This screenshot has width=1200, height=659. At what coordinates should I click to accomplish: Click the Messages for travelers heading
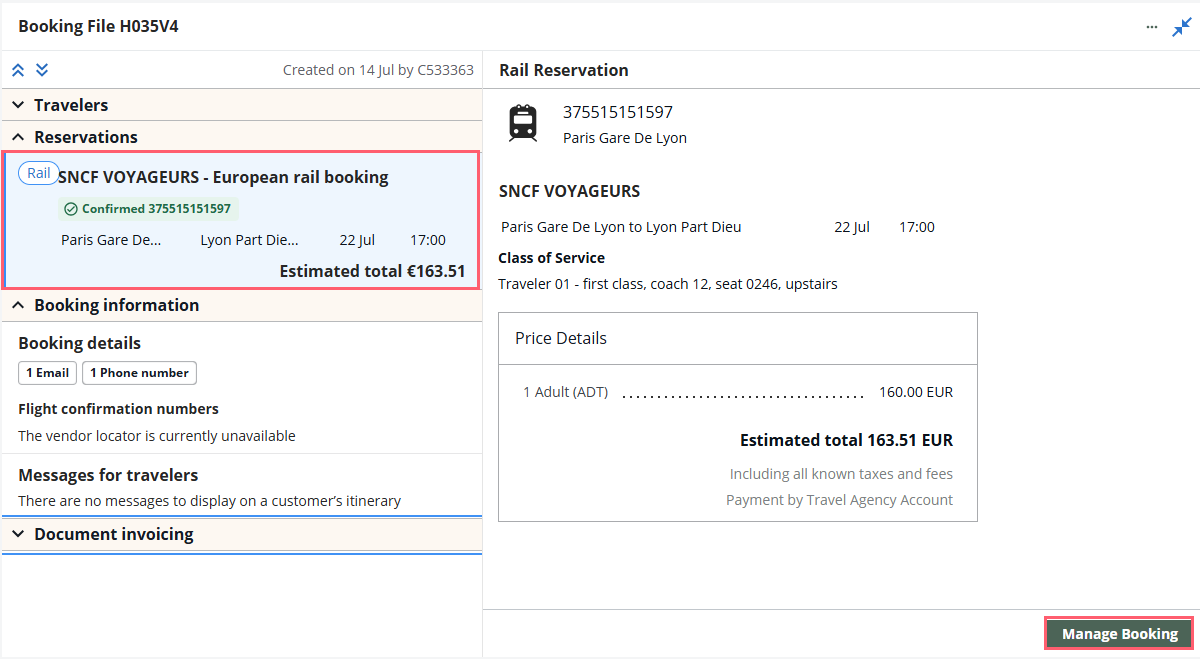[x=108, y=475]
